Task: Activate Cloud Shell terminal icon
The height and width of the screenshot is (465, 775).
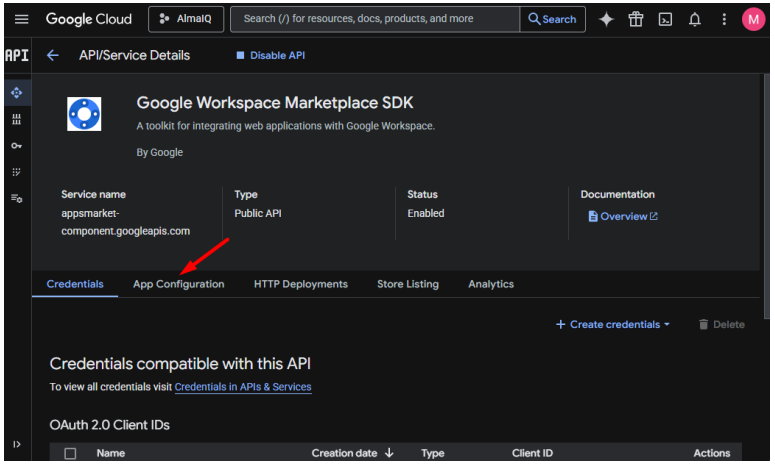Action: 665,19
